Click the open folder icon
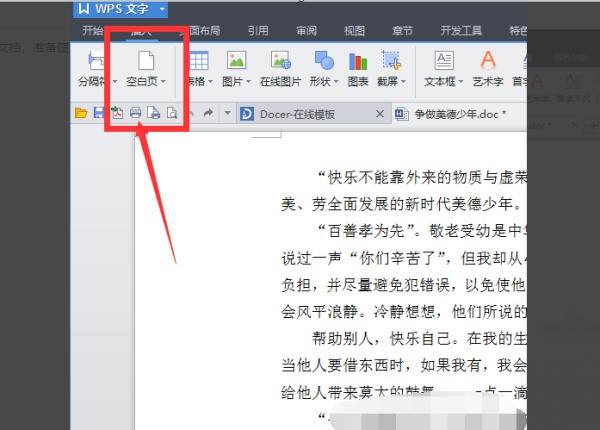Image resolution: width=600 pixels, height=430 pixels. [81, 114]
